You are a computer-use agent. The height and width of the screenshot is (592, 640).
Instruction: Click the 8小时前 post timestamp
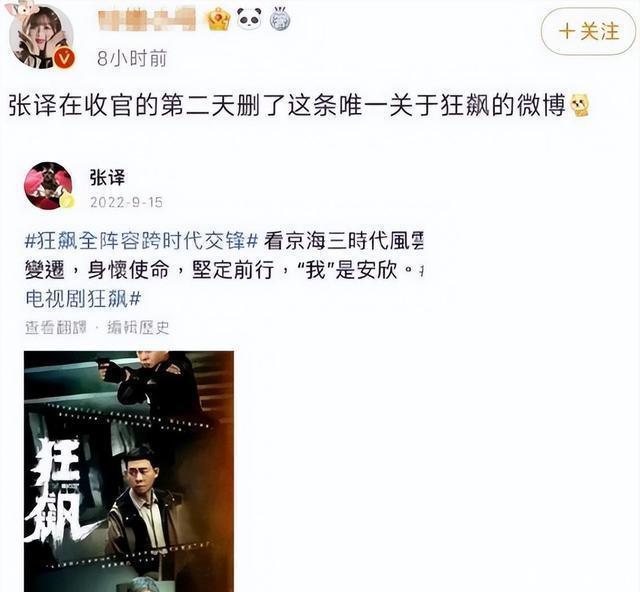pos(132,59)
